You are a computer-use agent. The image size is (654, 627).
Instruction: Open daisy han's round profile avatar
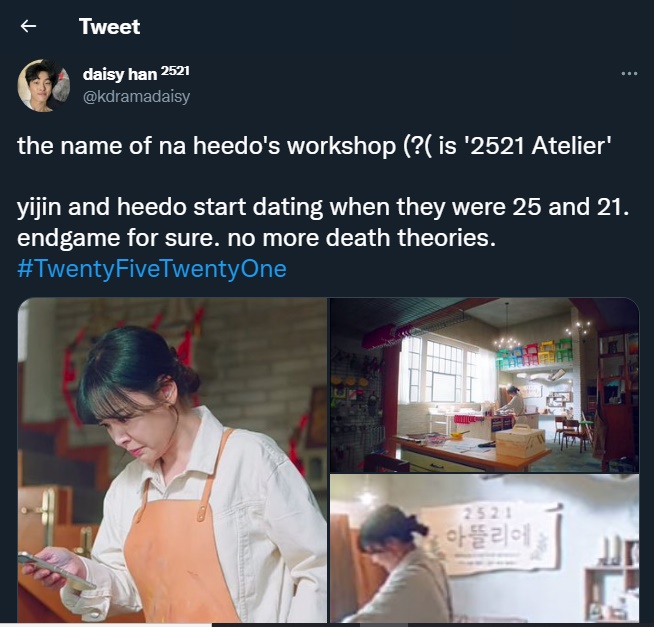(43, 86)
